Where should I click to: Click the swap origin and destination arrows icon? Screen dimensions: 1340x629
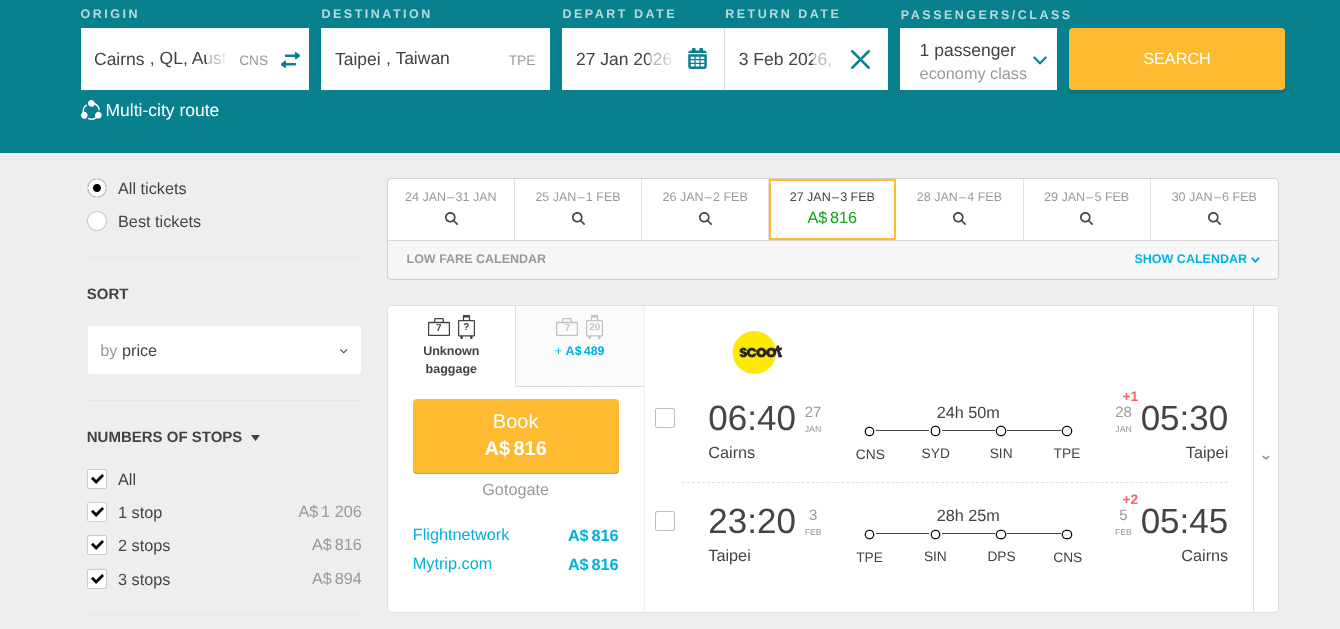pos(290,59)
